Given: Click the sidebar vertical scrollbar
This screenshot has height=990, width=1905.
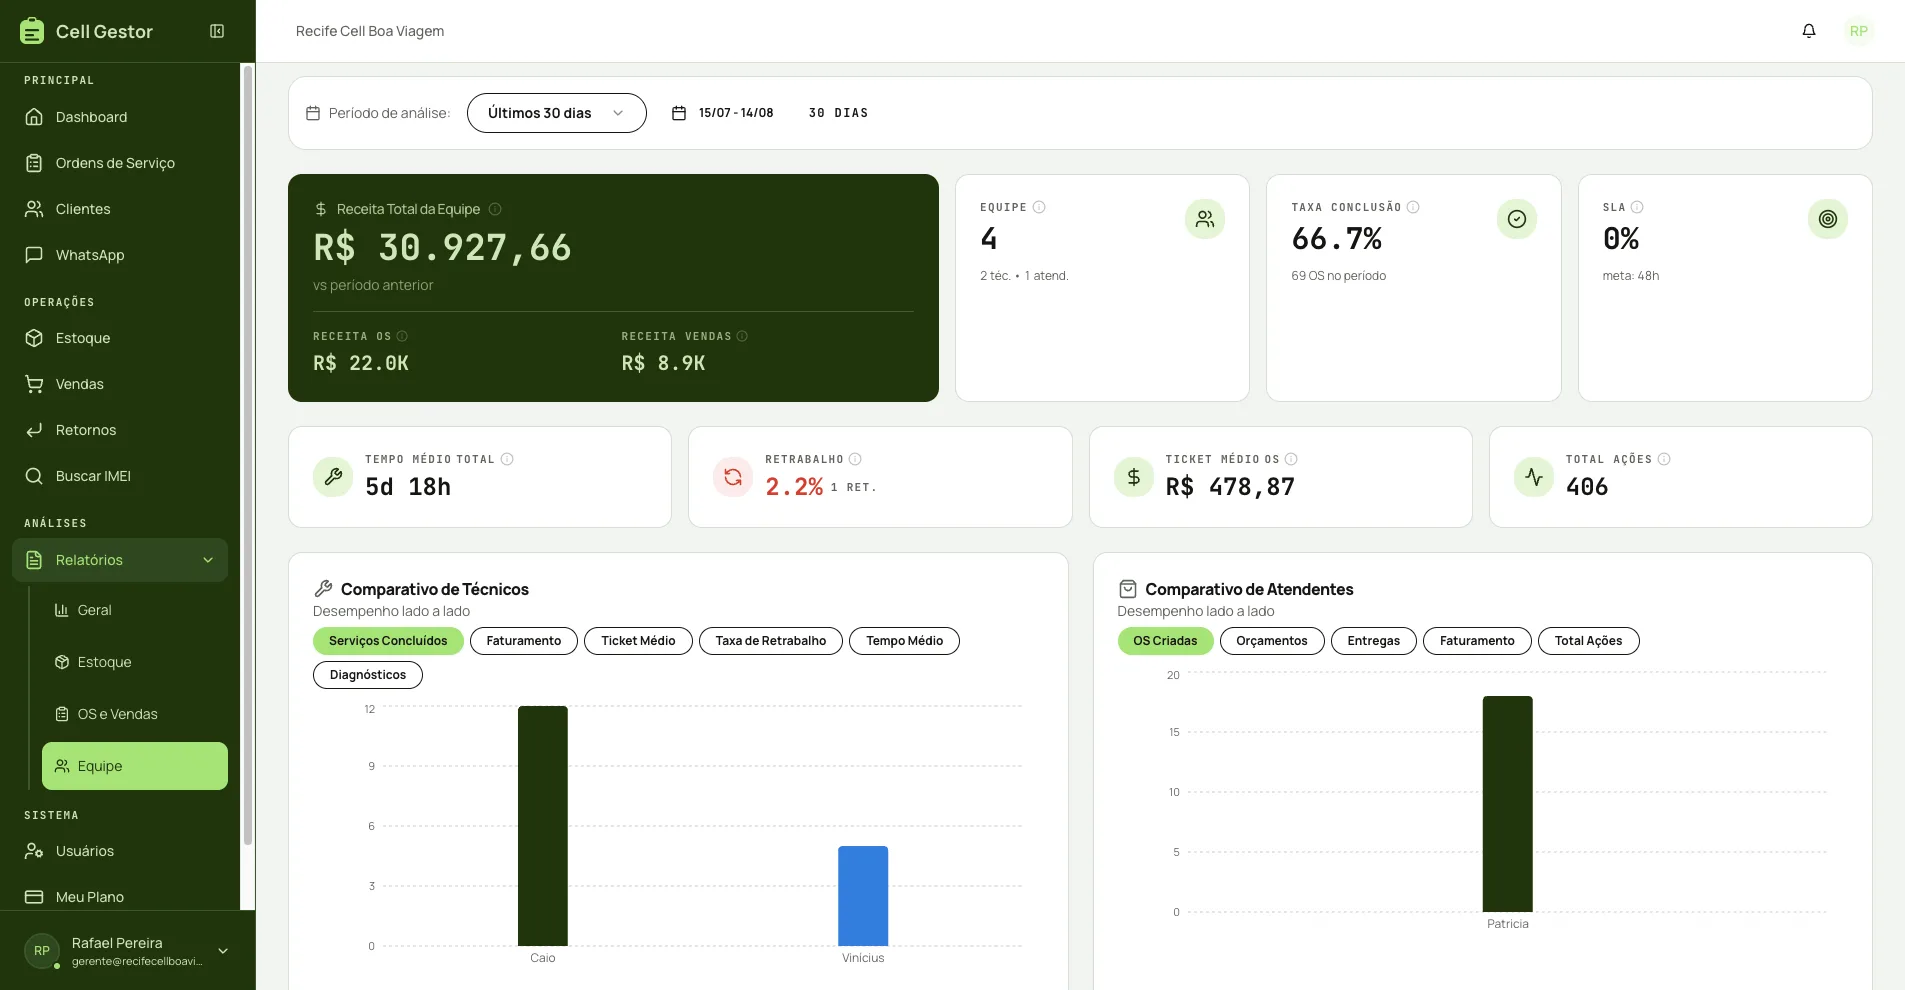Looking at the screenshot, I should coord(248,455).
